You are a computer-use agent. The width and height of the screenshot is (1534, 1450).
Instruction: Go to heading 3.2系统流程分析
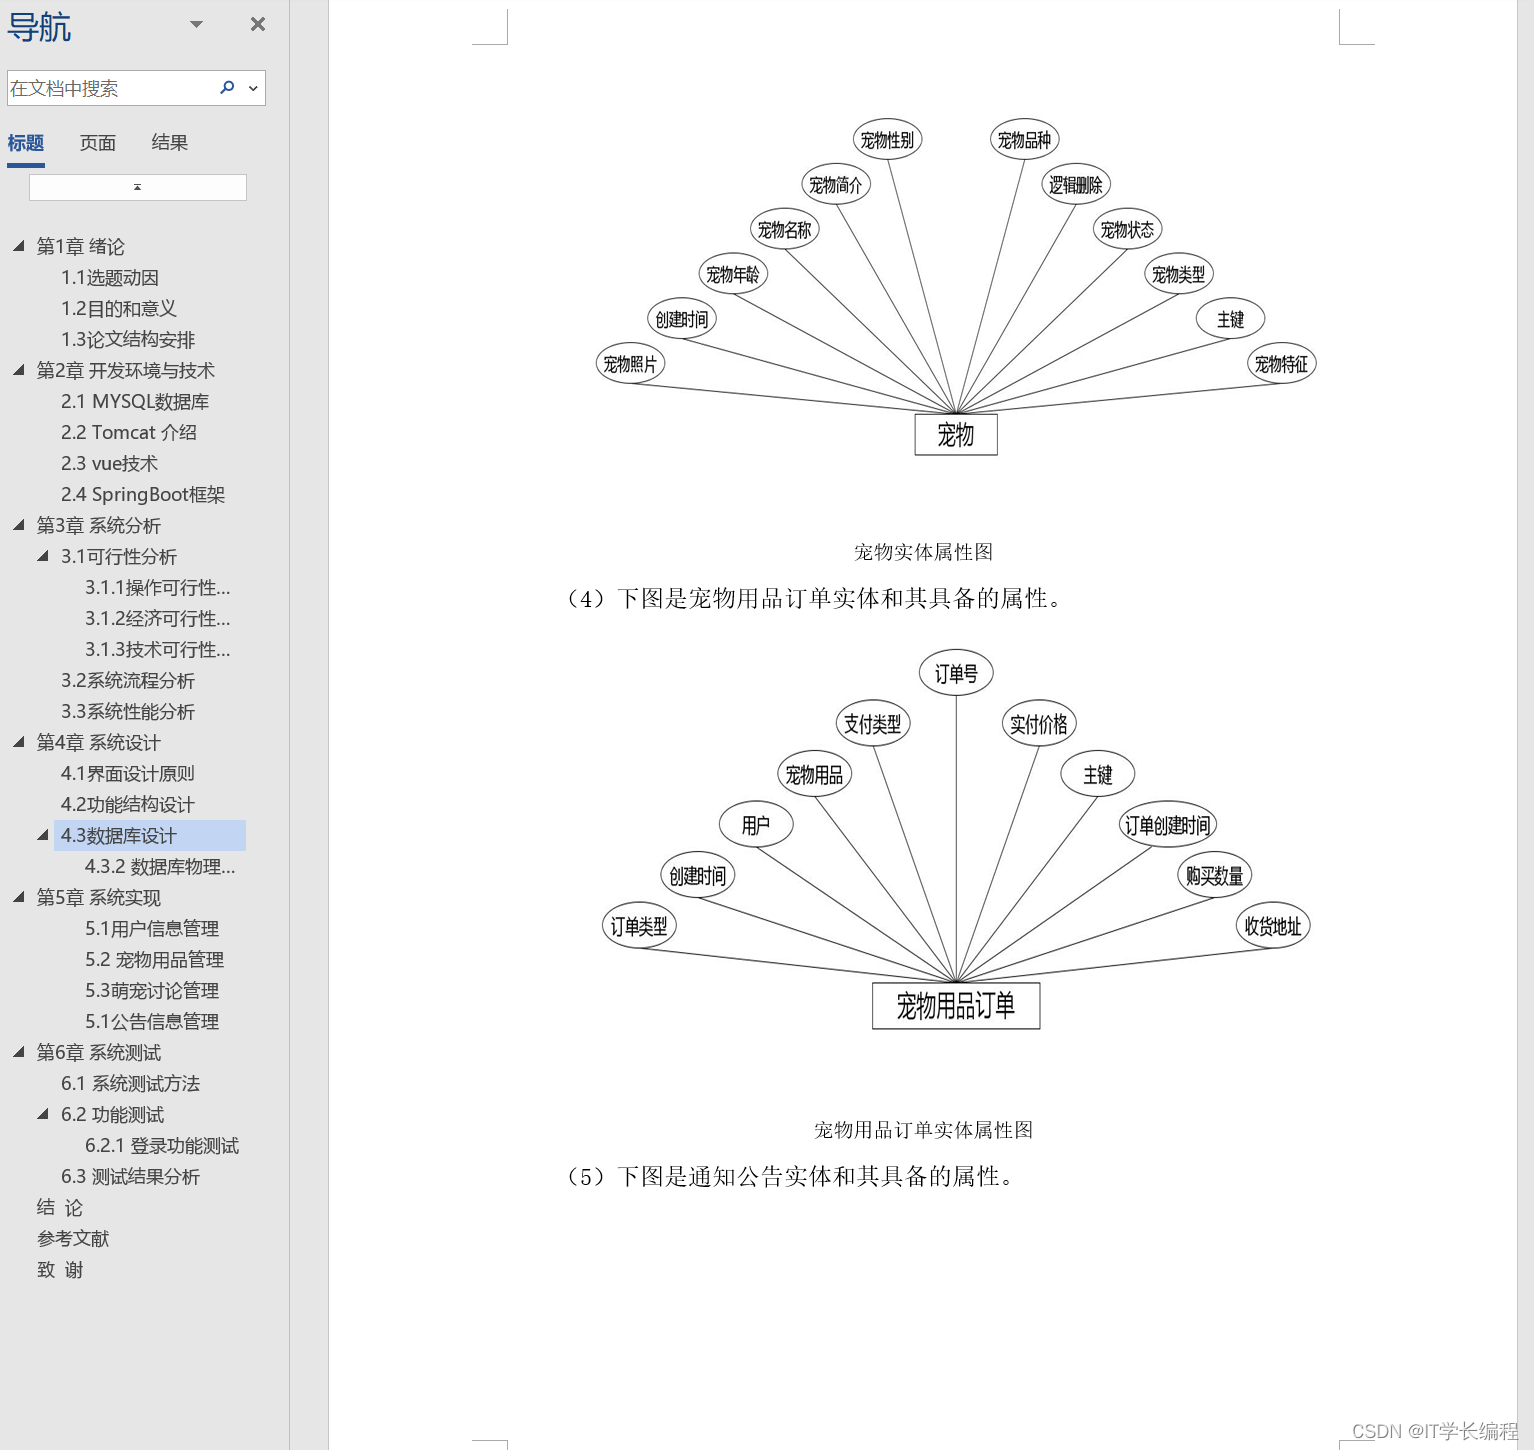coord(128,680)
